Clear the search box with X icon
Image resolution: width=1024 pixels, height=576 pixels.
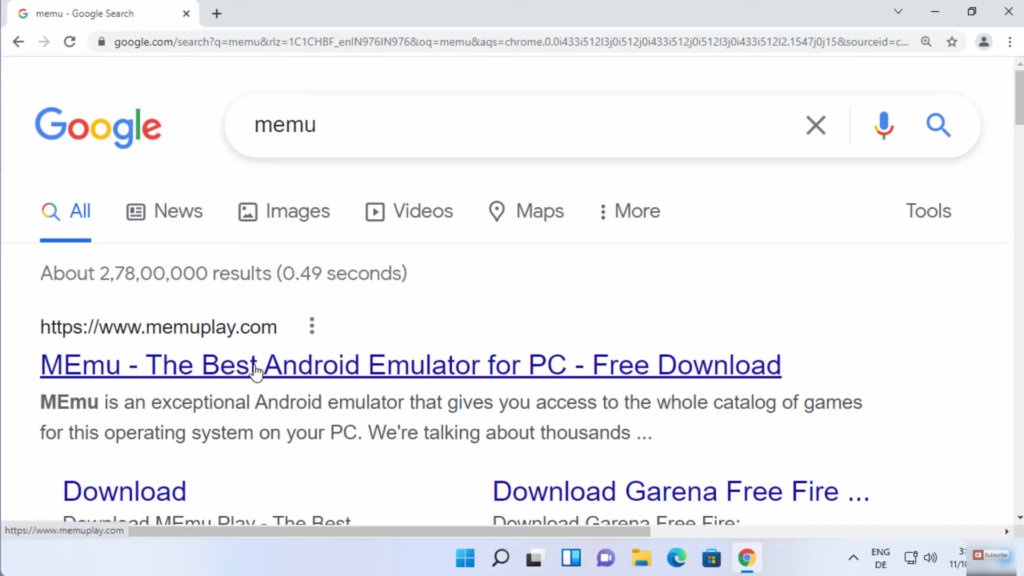tap(816, 125)
